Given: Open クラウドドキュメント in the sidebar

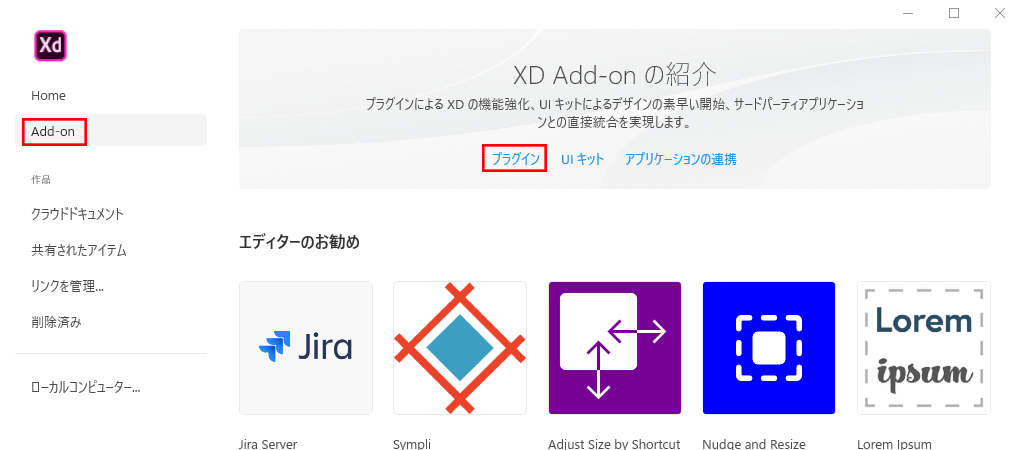Looking at the screenshot, I should (x=77, y=214).
